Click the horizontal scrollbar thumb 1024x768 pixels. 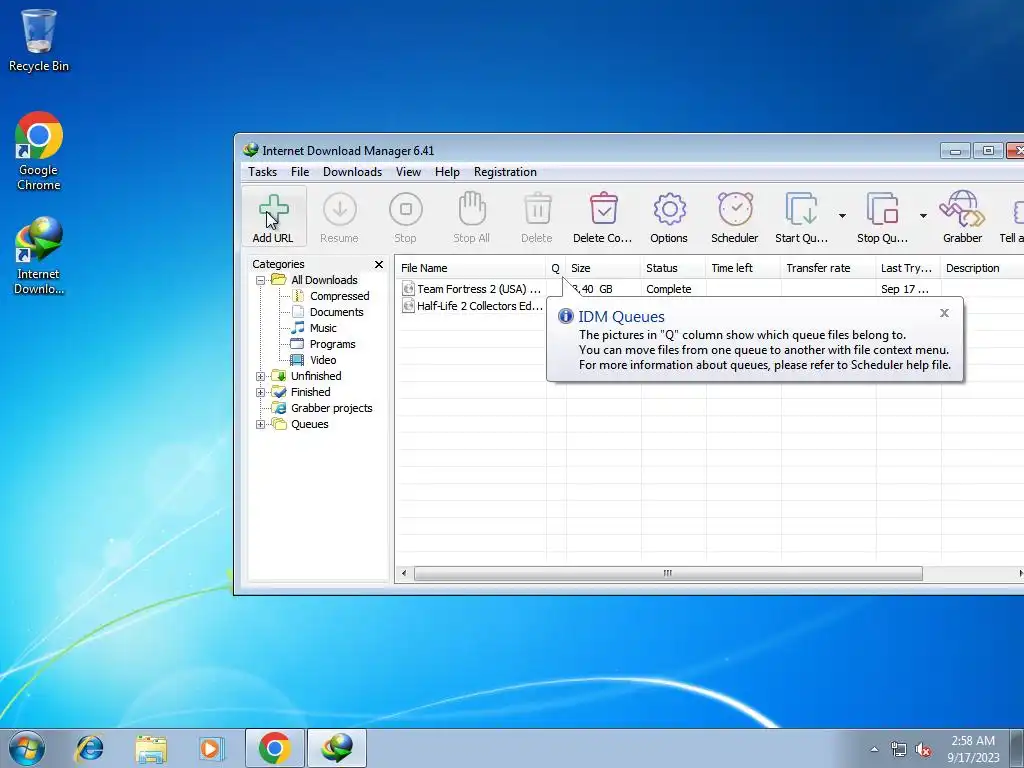point(668,573)
